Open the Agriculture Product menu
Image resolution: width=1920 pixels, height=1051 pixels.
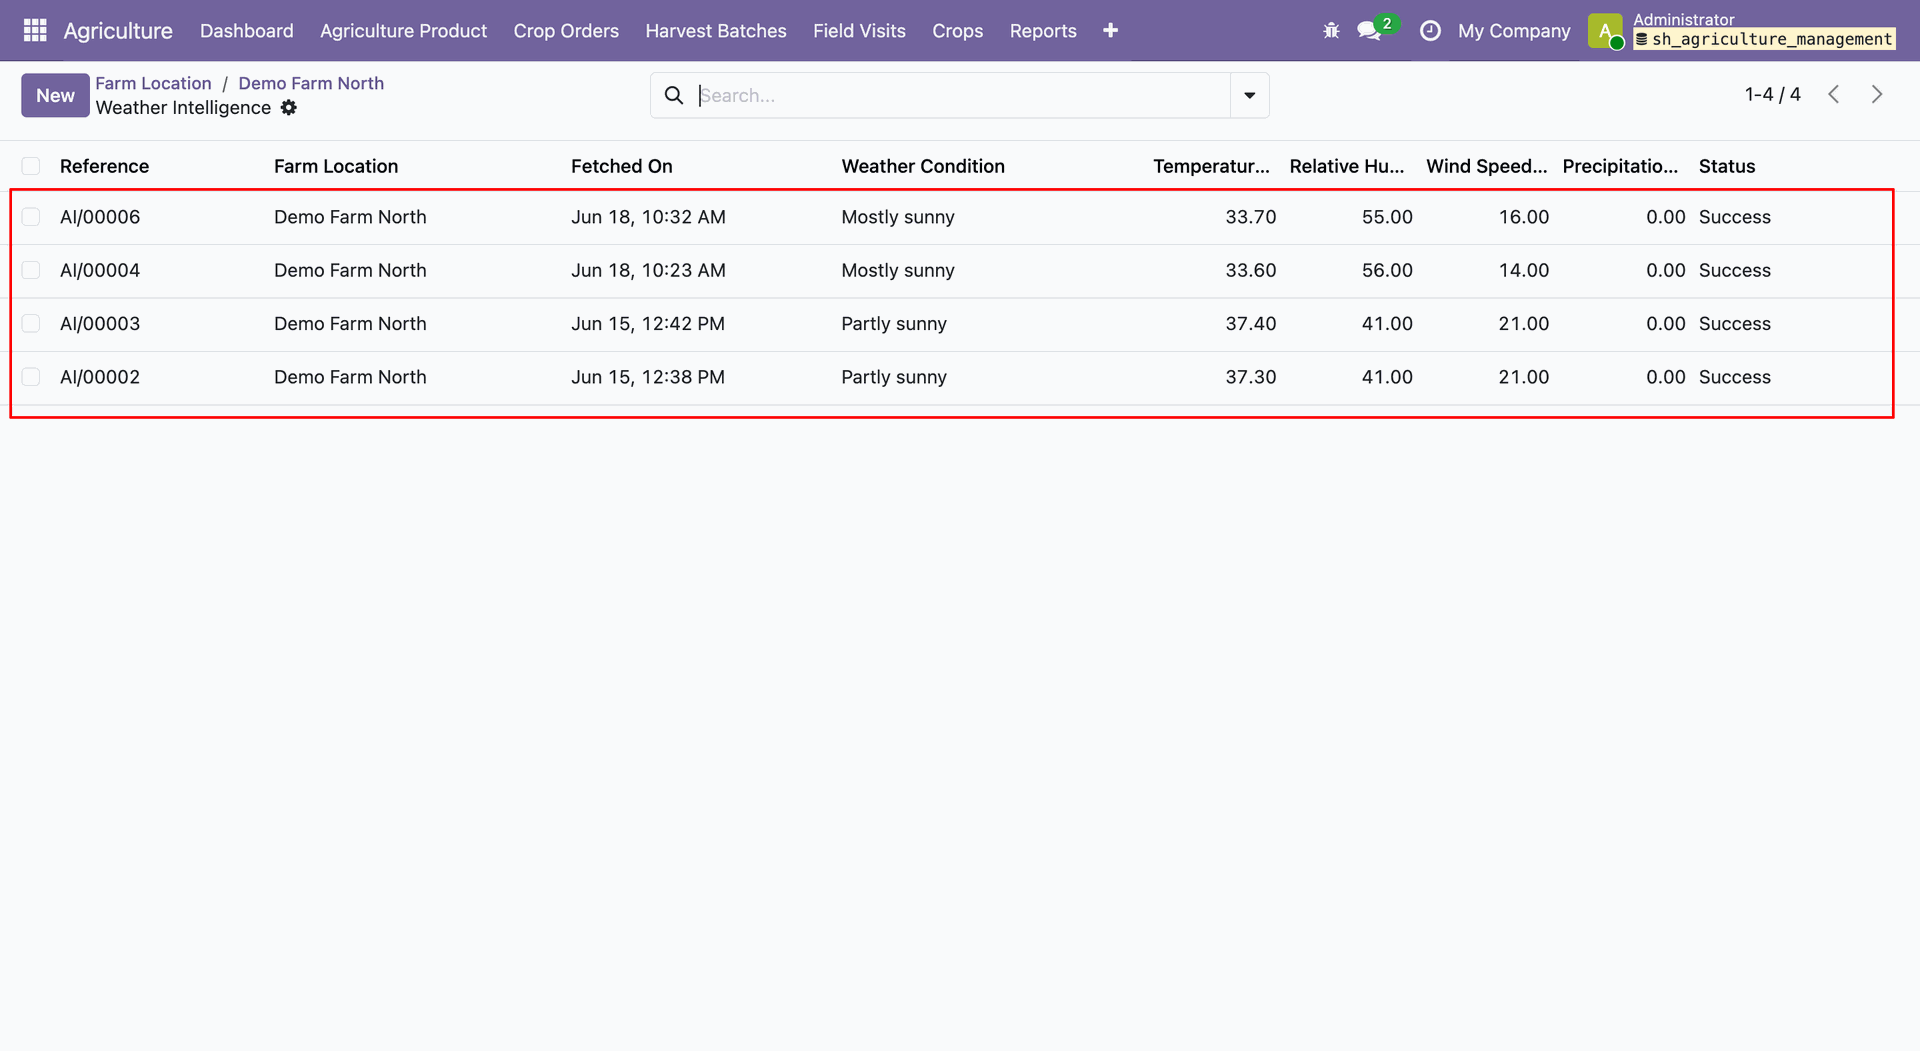(x=403, y=31)
